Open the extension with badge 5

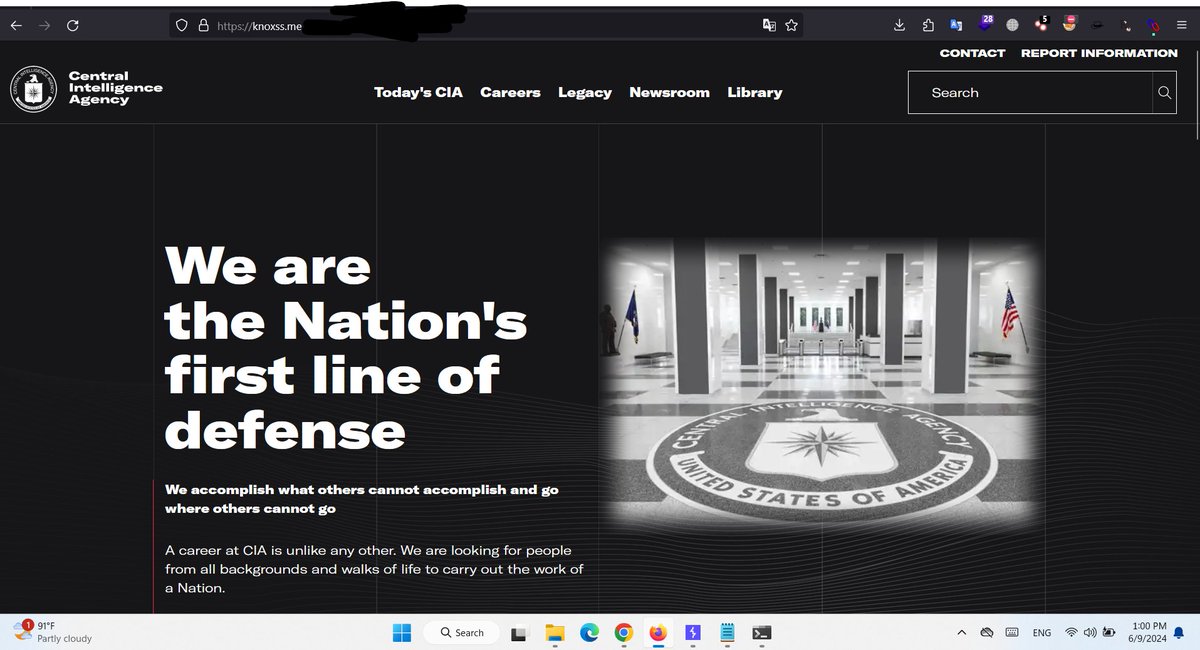tap(1040, 23)
